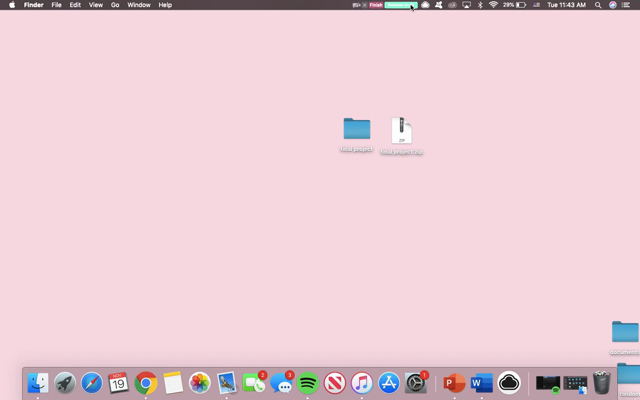Click the Resume button in menu bar

click(x=399, y=5)
